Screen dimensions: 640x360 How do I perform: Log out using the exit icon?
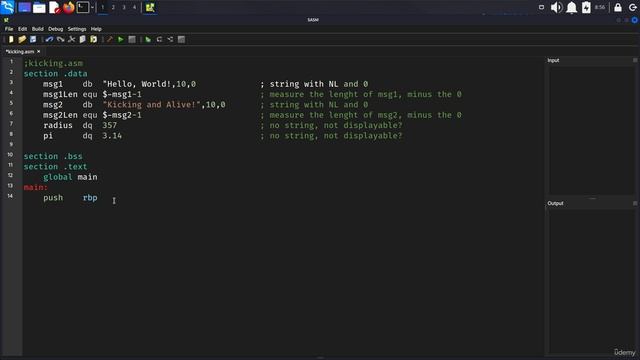[x=633, y=7]
